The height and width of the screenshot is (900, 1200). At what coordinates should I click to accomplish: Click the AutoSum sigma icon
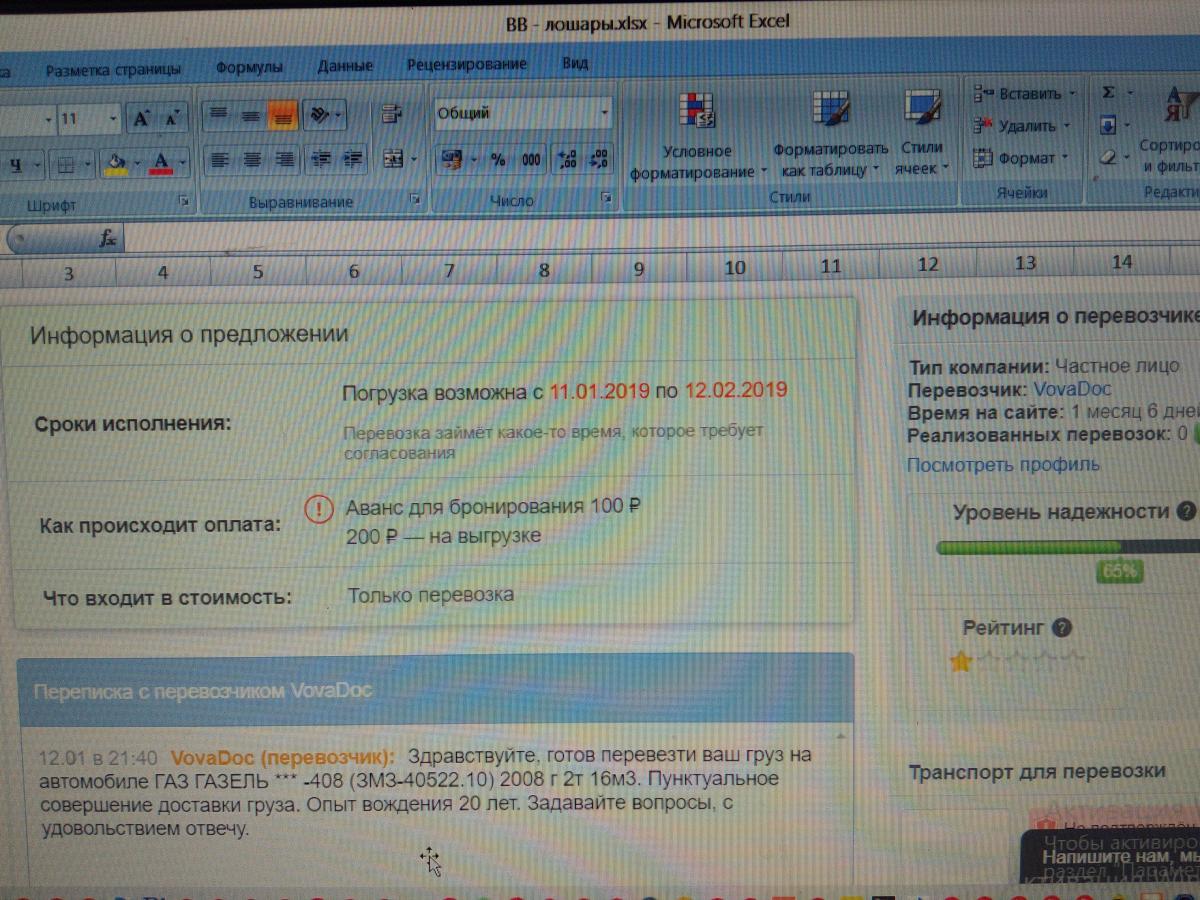click(1108, 92)
